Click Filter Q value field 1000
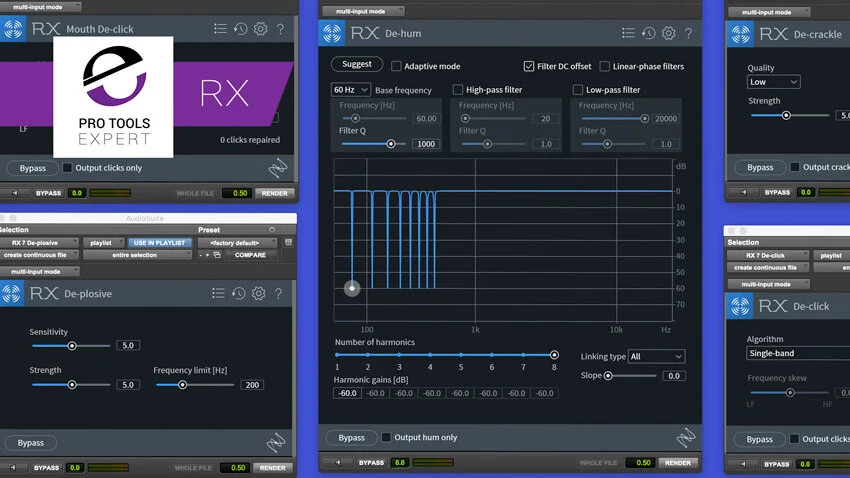This screenshot has height=478, width=850. coord(426,144)
